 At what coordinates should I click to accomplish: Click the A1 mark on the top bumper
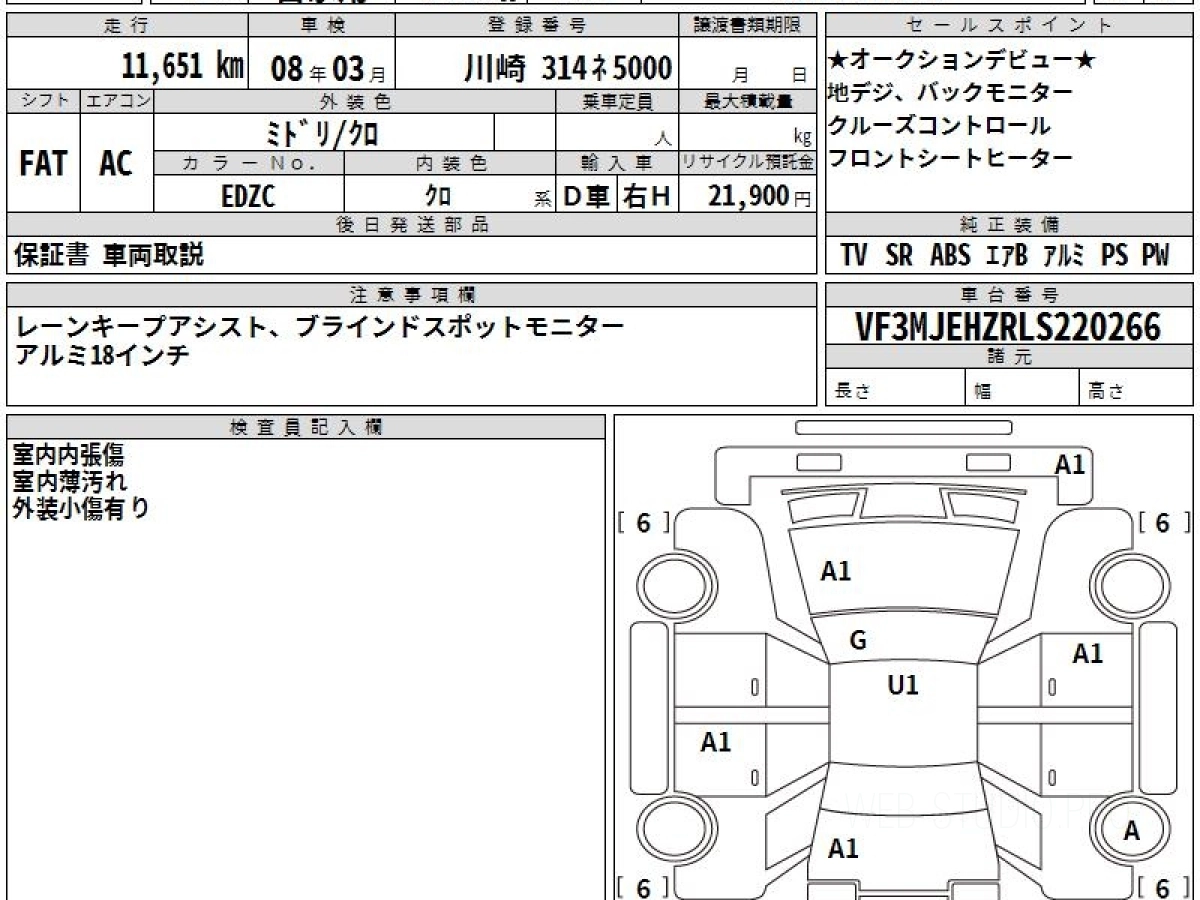pos(1070,464)
